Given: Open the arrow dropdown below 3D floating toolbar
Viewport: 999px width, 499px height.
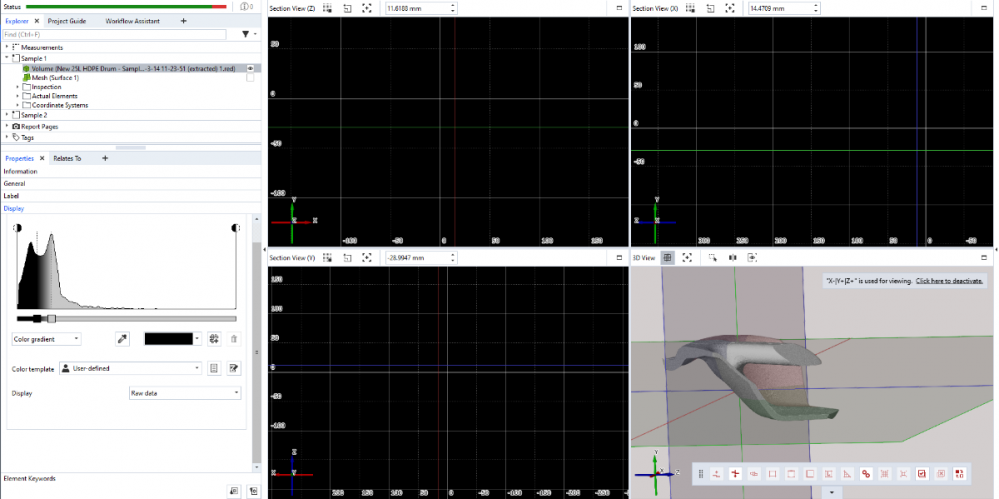Looking at the screenshot, I should click(831, 492).
